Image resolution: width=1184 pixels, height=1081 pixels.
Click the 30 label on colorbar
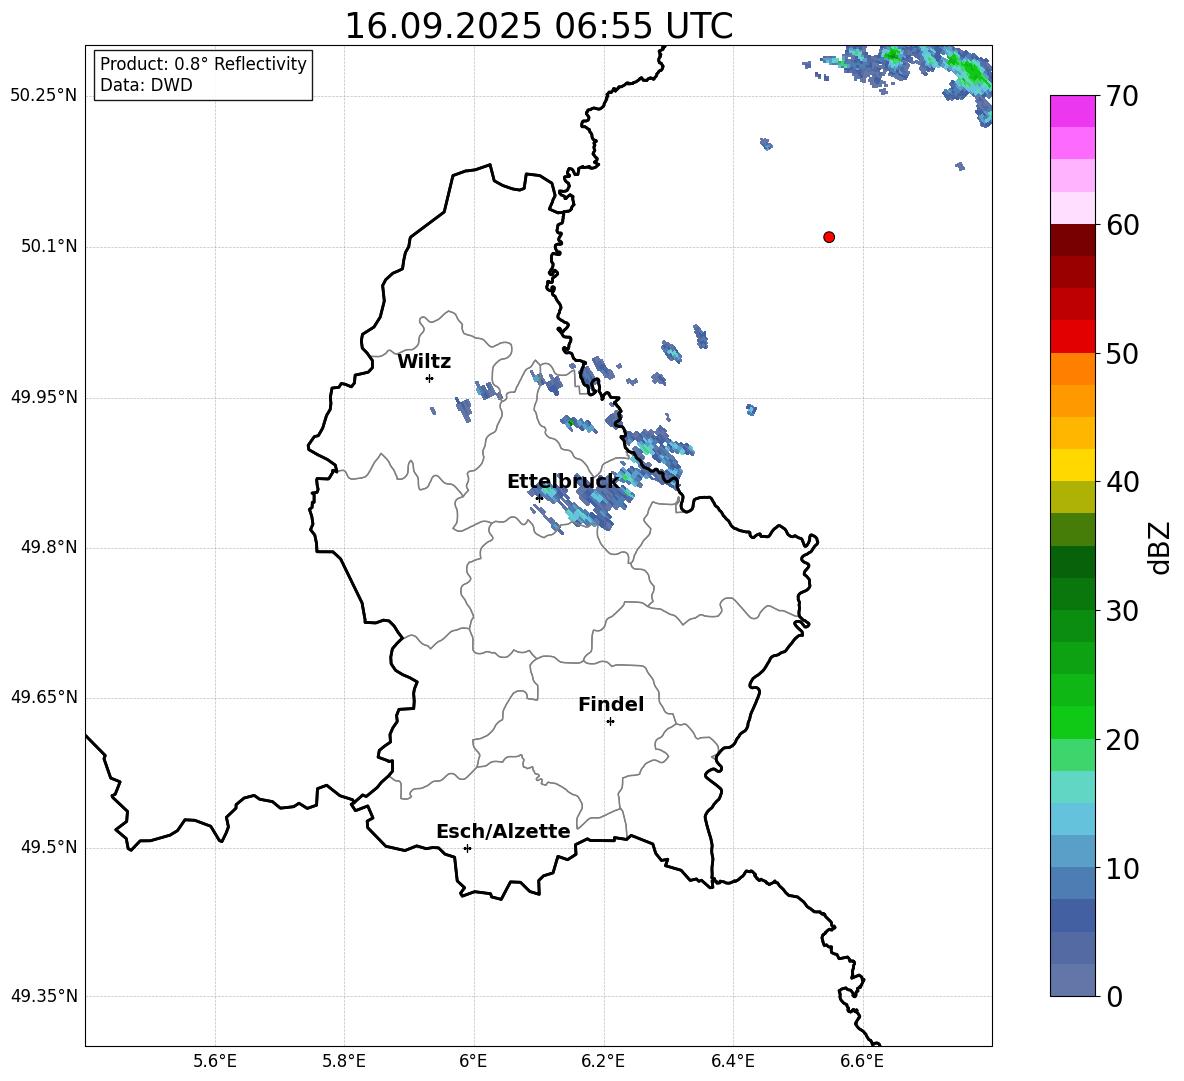pos(1122,611)
